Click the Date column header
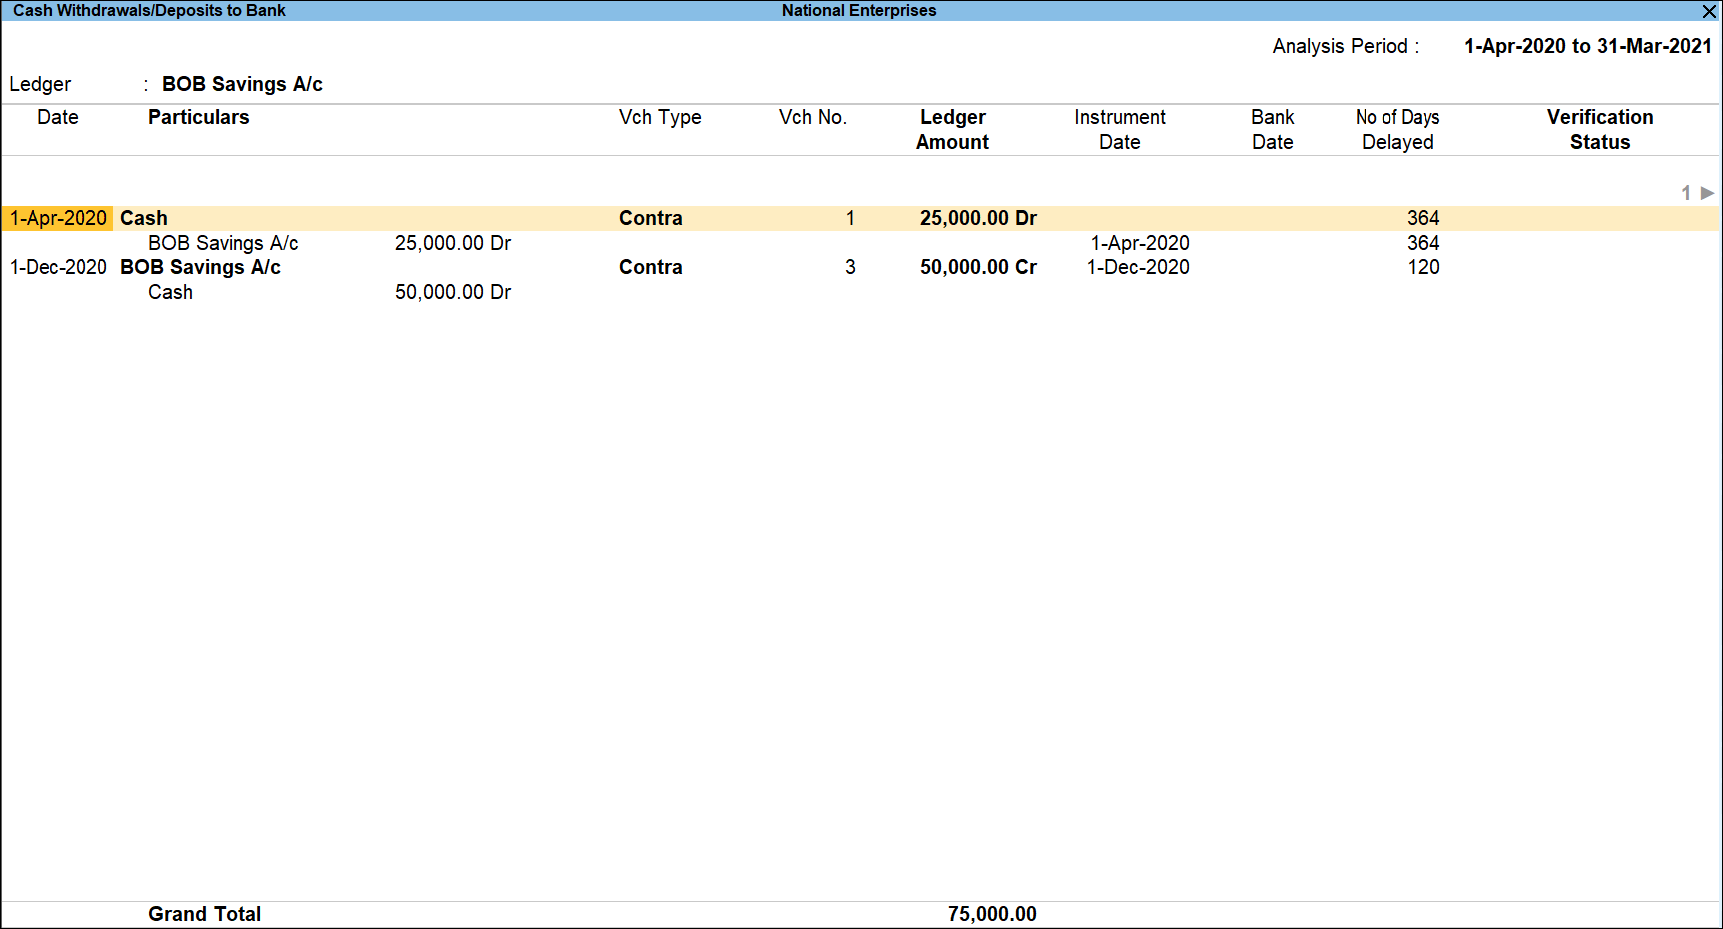Viewport: 1723px width, 929px height. coord(57,117)
